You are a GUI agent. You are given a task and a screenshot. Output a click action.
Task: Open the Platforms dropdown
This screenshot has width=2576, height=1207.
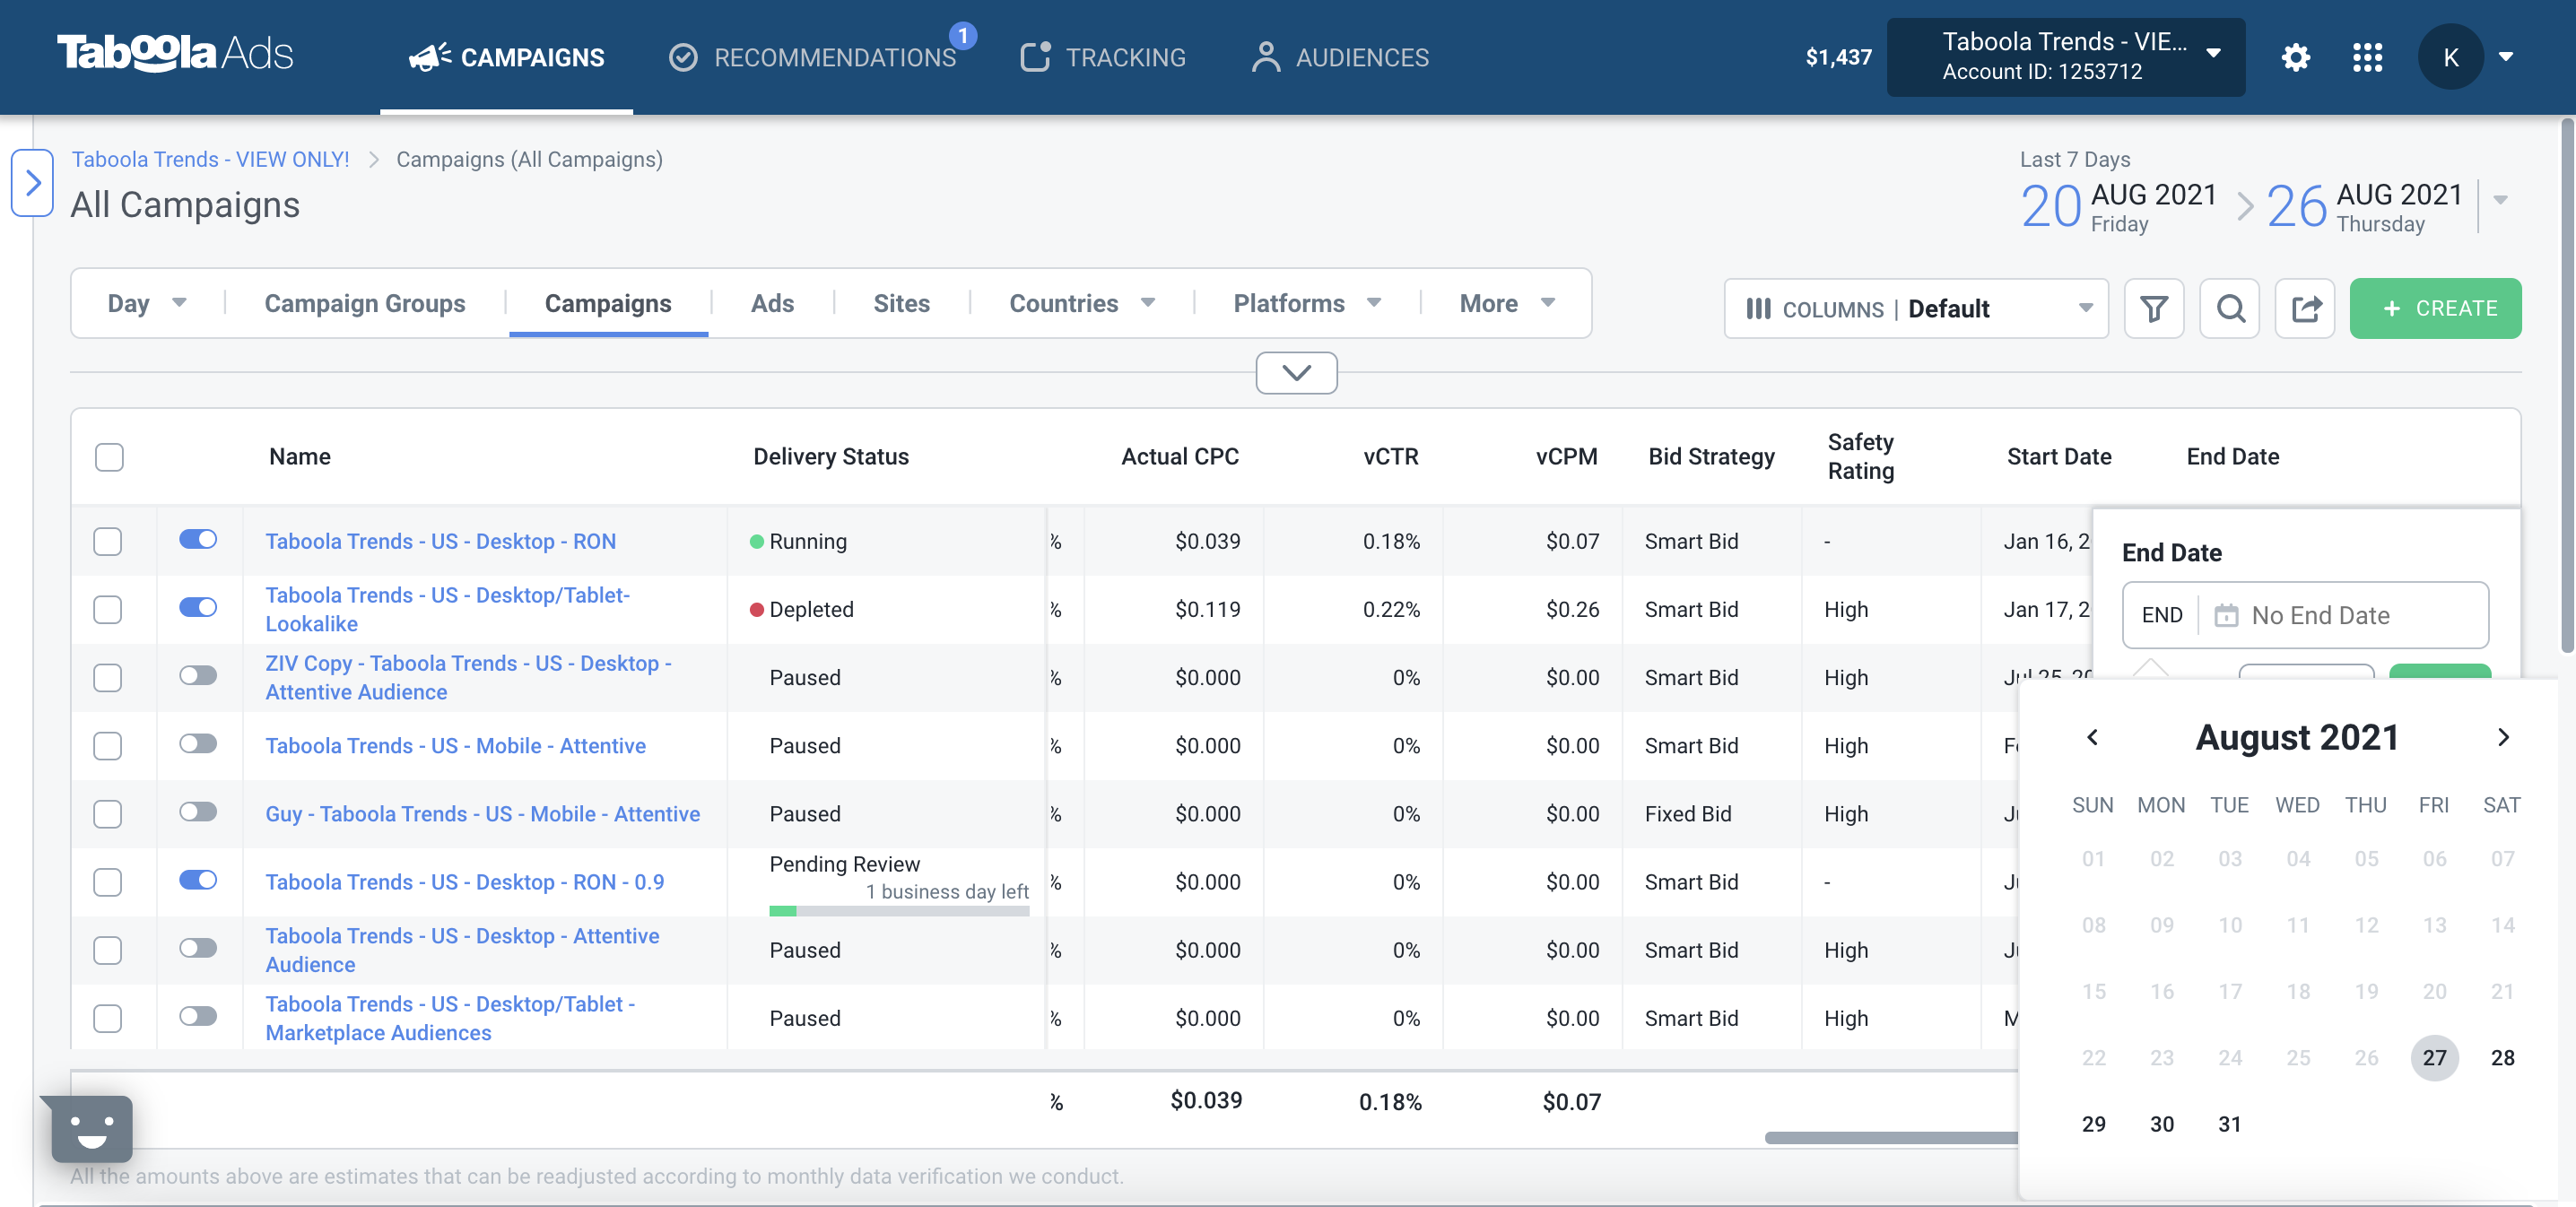click(1307, 303)
